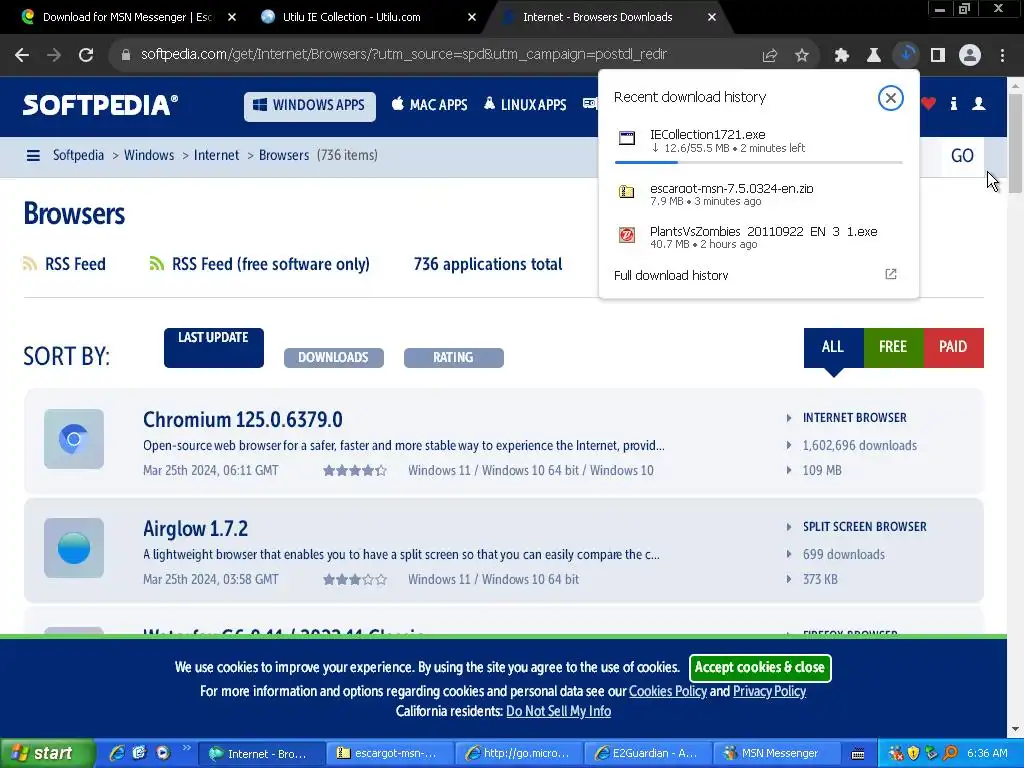Sort by Downloads
The width and height of the screenshot is (1024, 768).
tap(334, 357)
